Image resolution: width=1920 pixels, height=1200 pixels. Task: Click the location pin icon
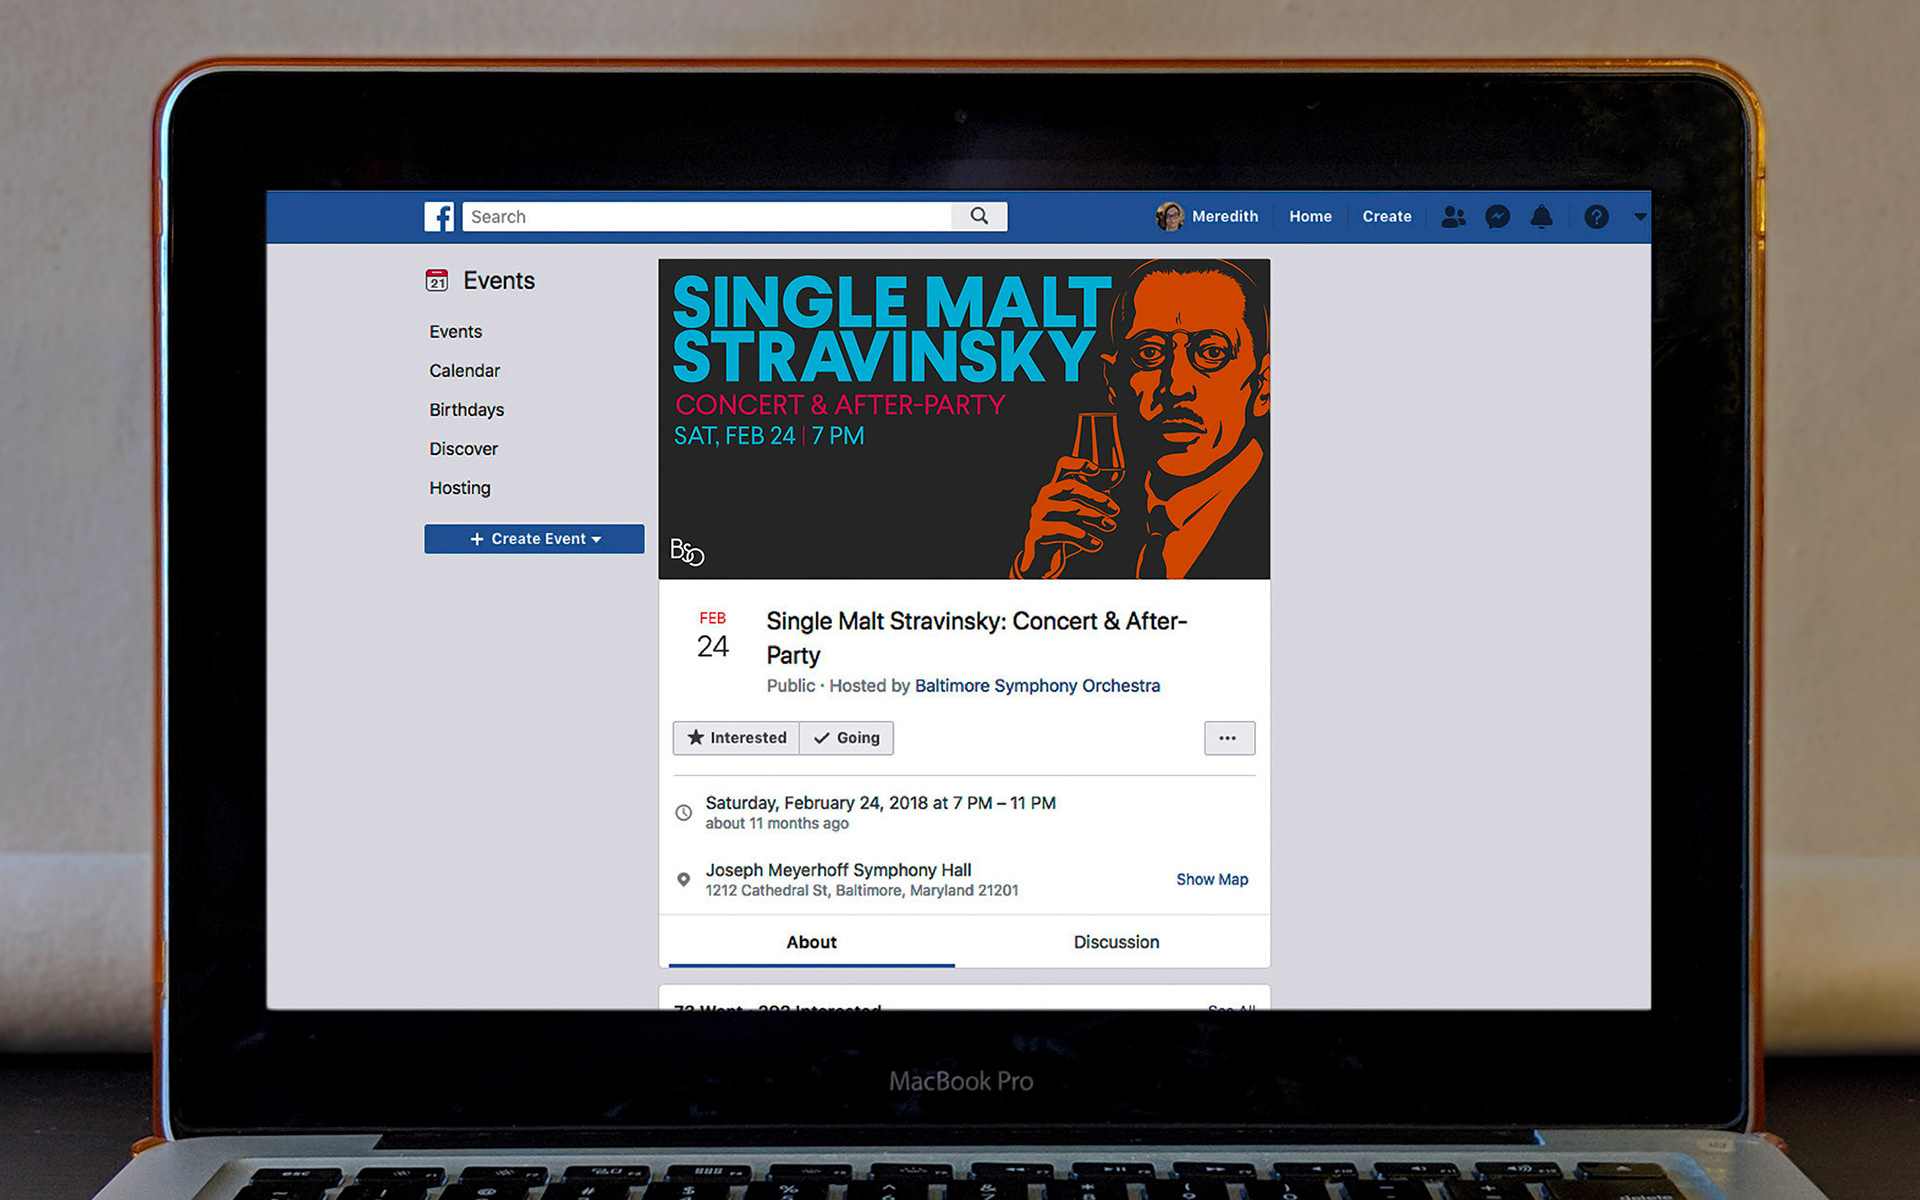click(683, 880)
